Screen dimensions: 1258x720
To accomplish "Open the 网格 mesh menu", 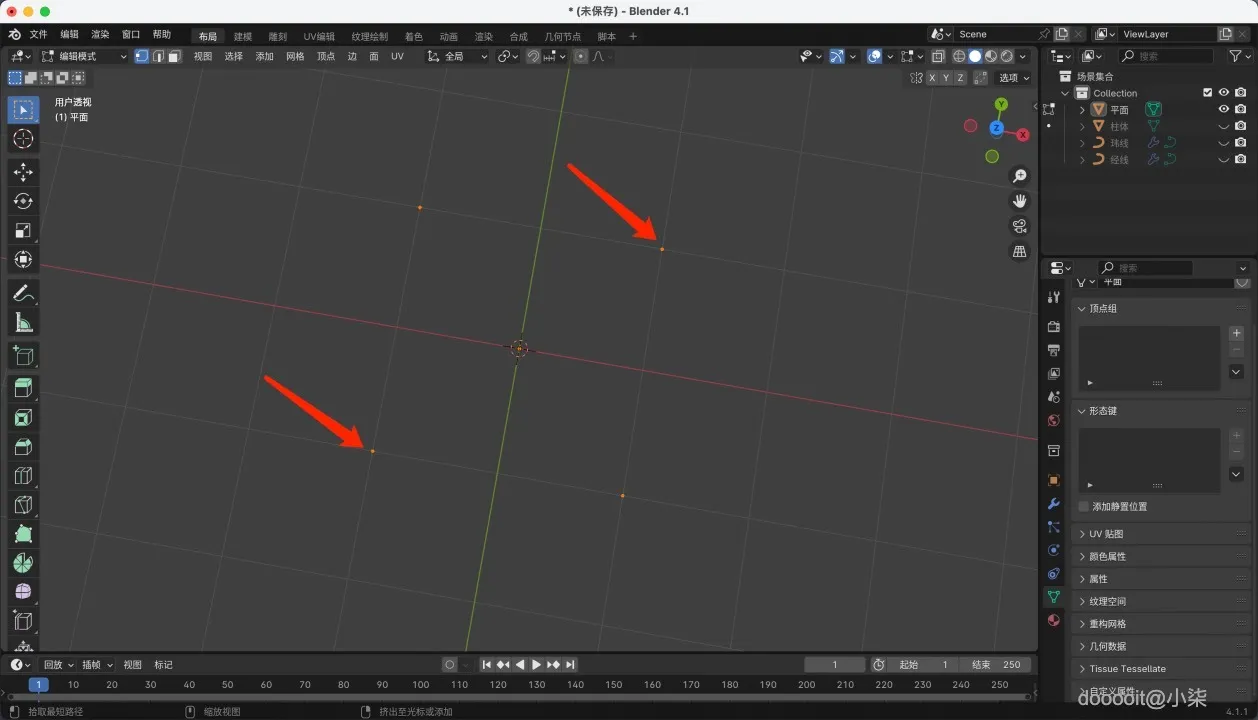I will (x=295, y=56).
